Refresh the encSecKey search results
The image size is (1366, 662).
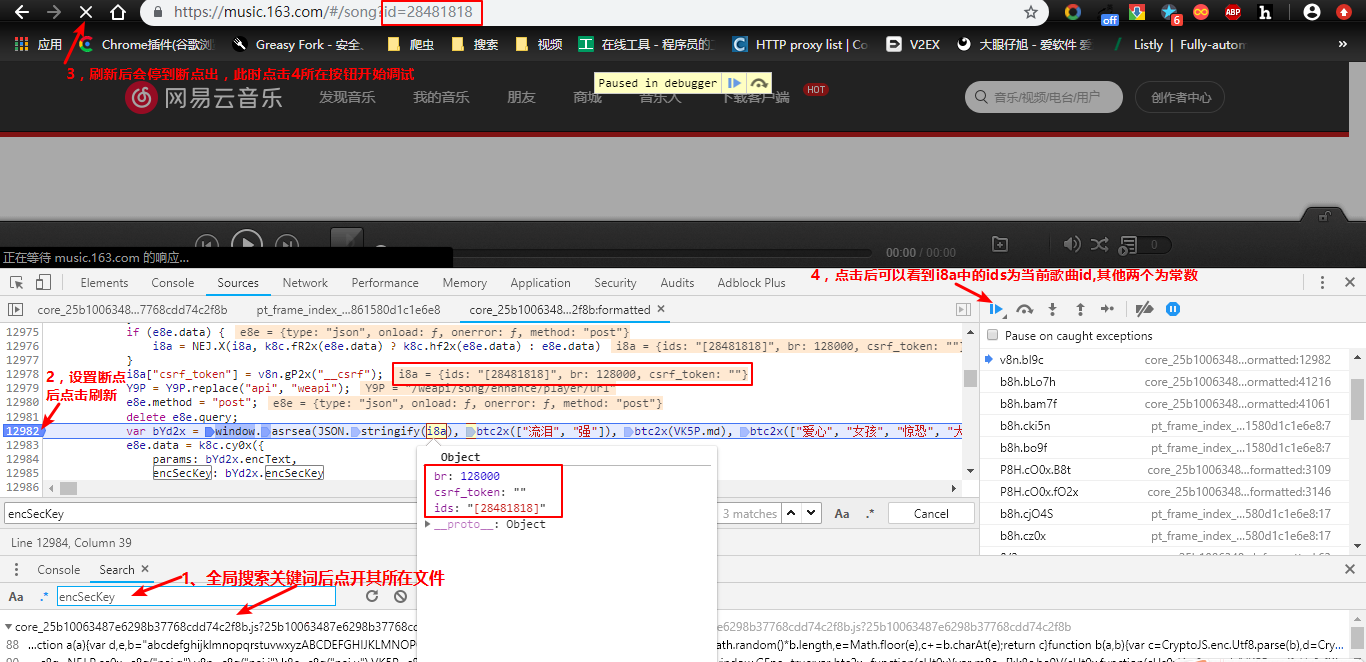click(x=371, y=596)
